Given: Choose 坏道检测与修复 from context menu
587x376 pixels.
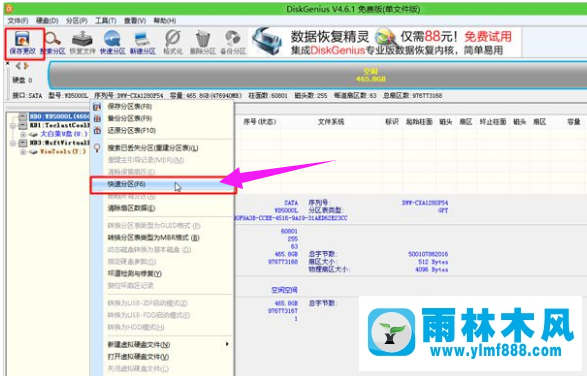Looking at the screenshot, I should pyautogui.click(x=162, y=274).
